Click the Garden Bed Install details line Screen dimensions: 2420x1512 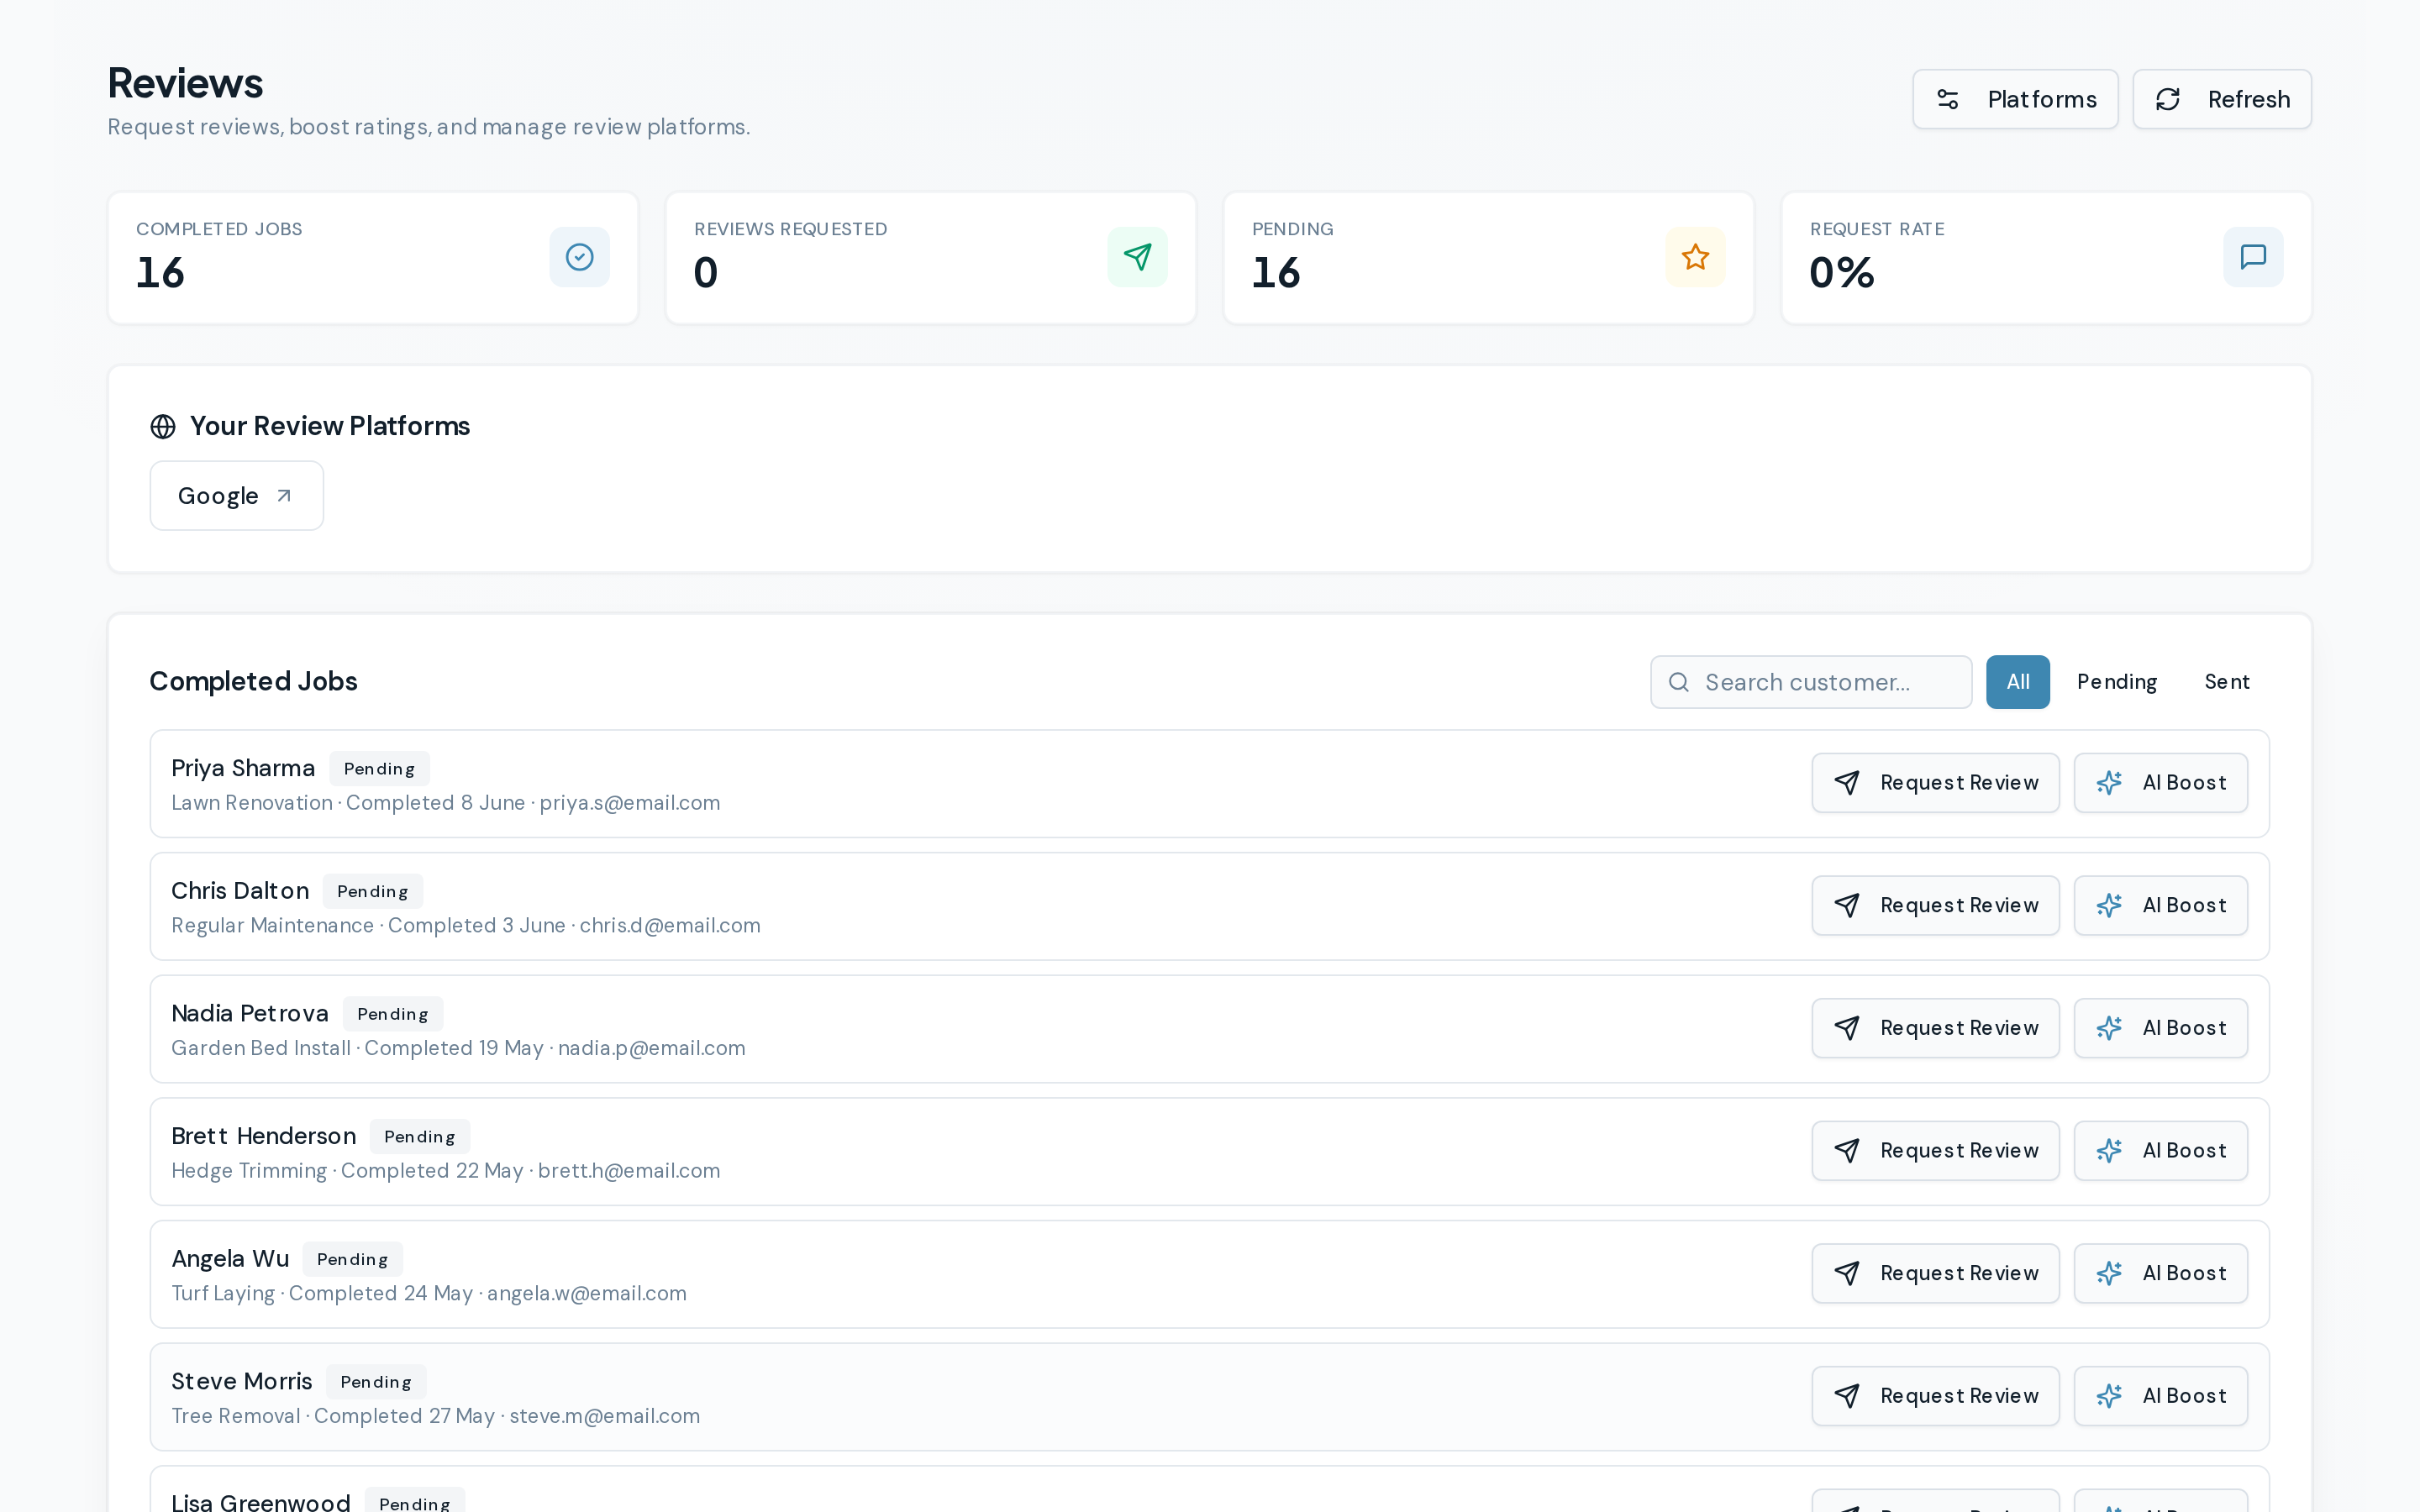[x=458, y=1048]
